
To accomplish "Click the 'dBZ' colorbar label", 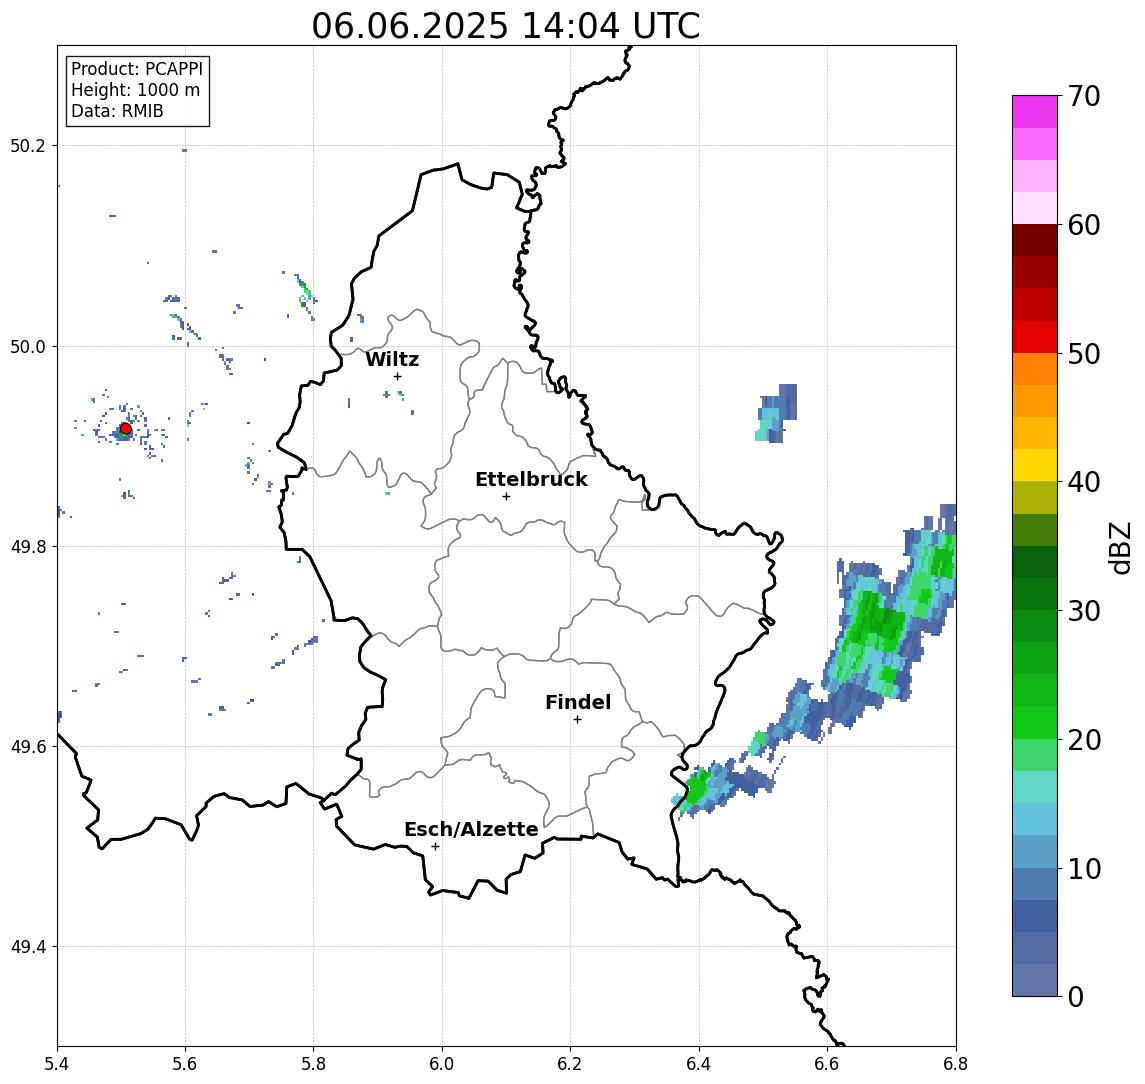I will pos(1119,546).
